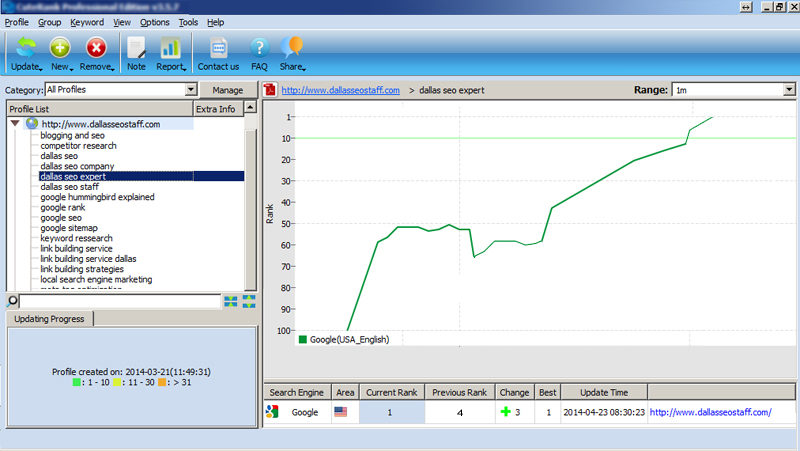Click the USA flag icon

340,412
